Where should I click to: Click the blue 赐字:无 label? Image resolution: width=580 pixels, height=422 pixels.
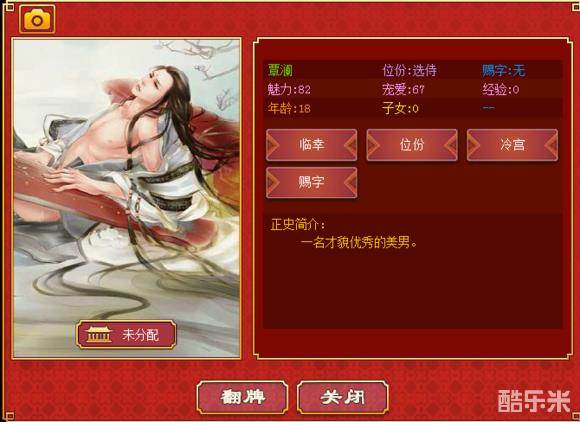coord(503,70)
